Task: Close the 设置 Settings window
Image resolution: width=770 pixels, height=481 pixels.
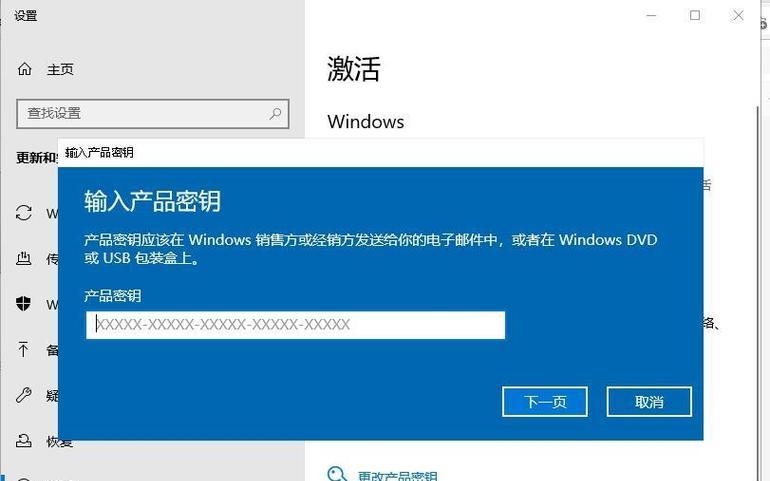Action: coord(738,16)
